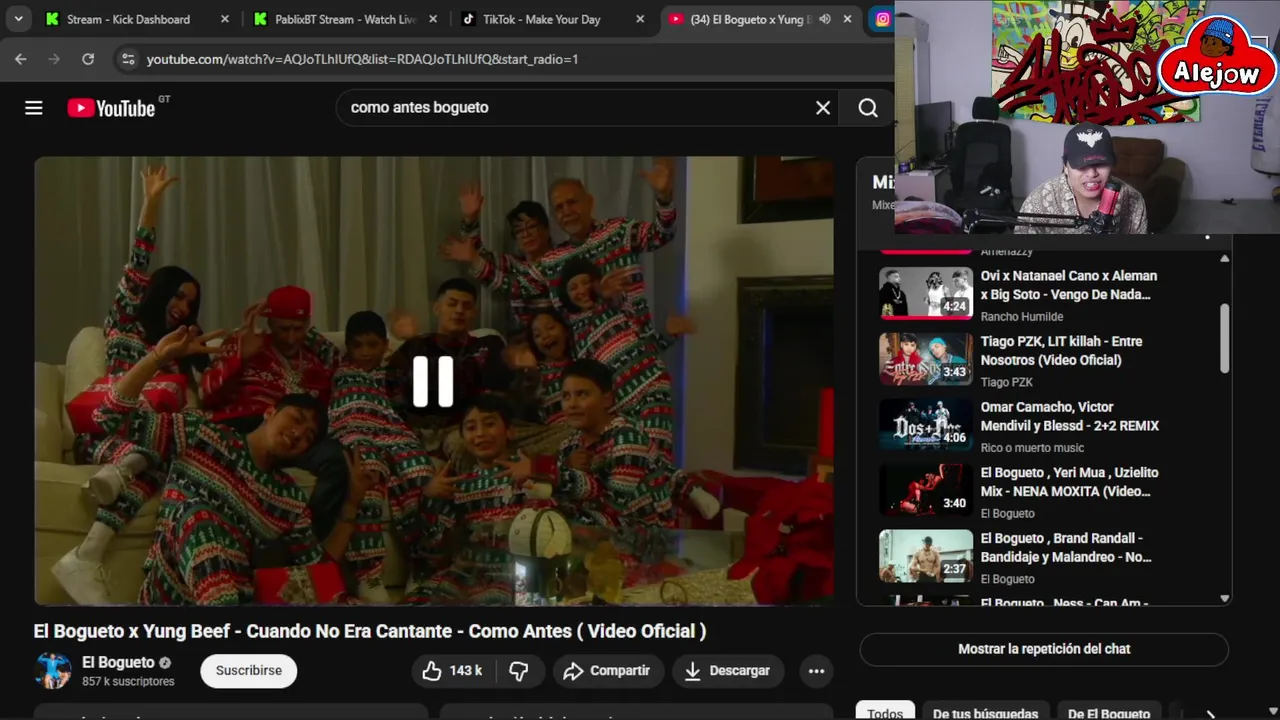Open Vengo De Nada playlist thumbnail
The width and height of the screenshot is (1280, 720).
tap(926, 292)
